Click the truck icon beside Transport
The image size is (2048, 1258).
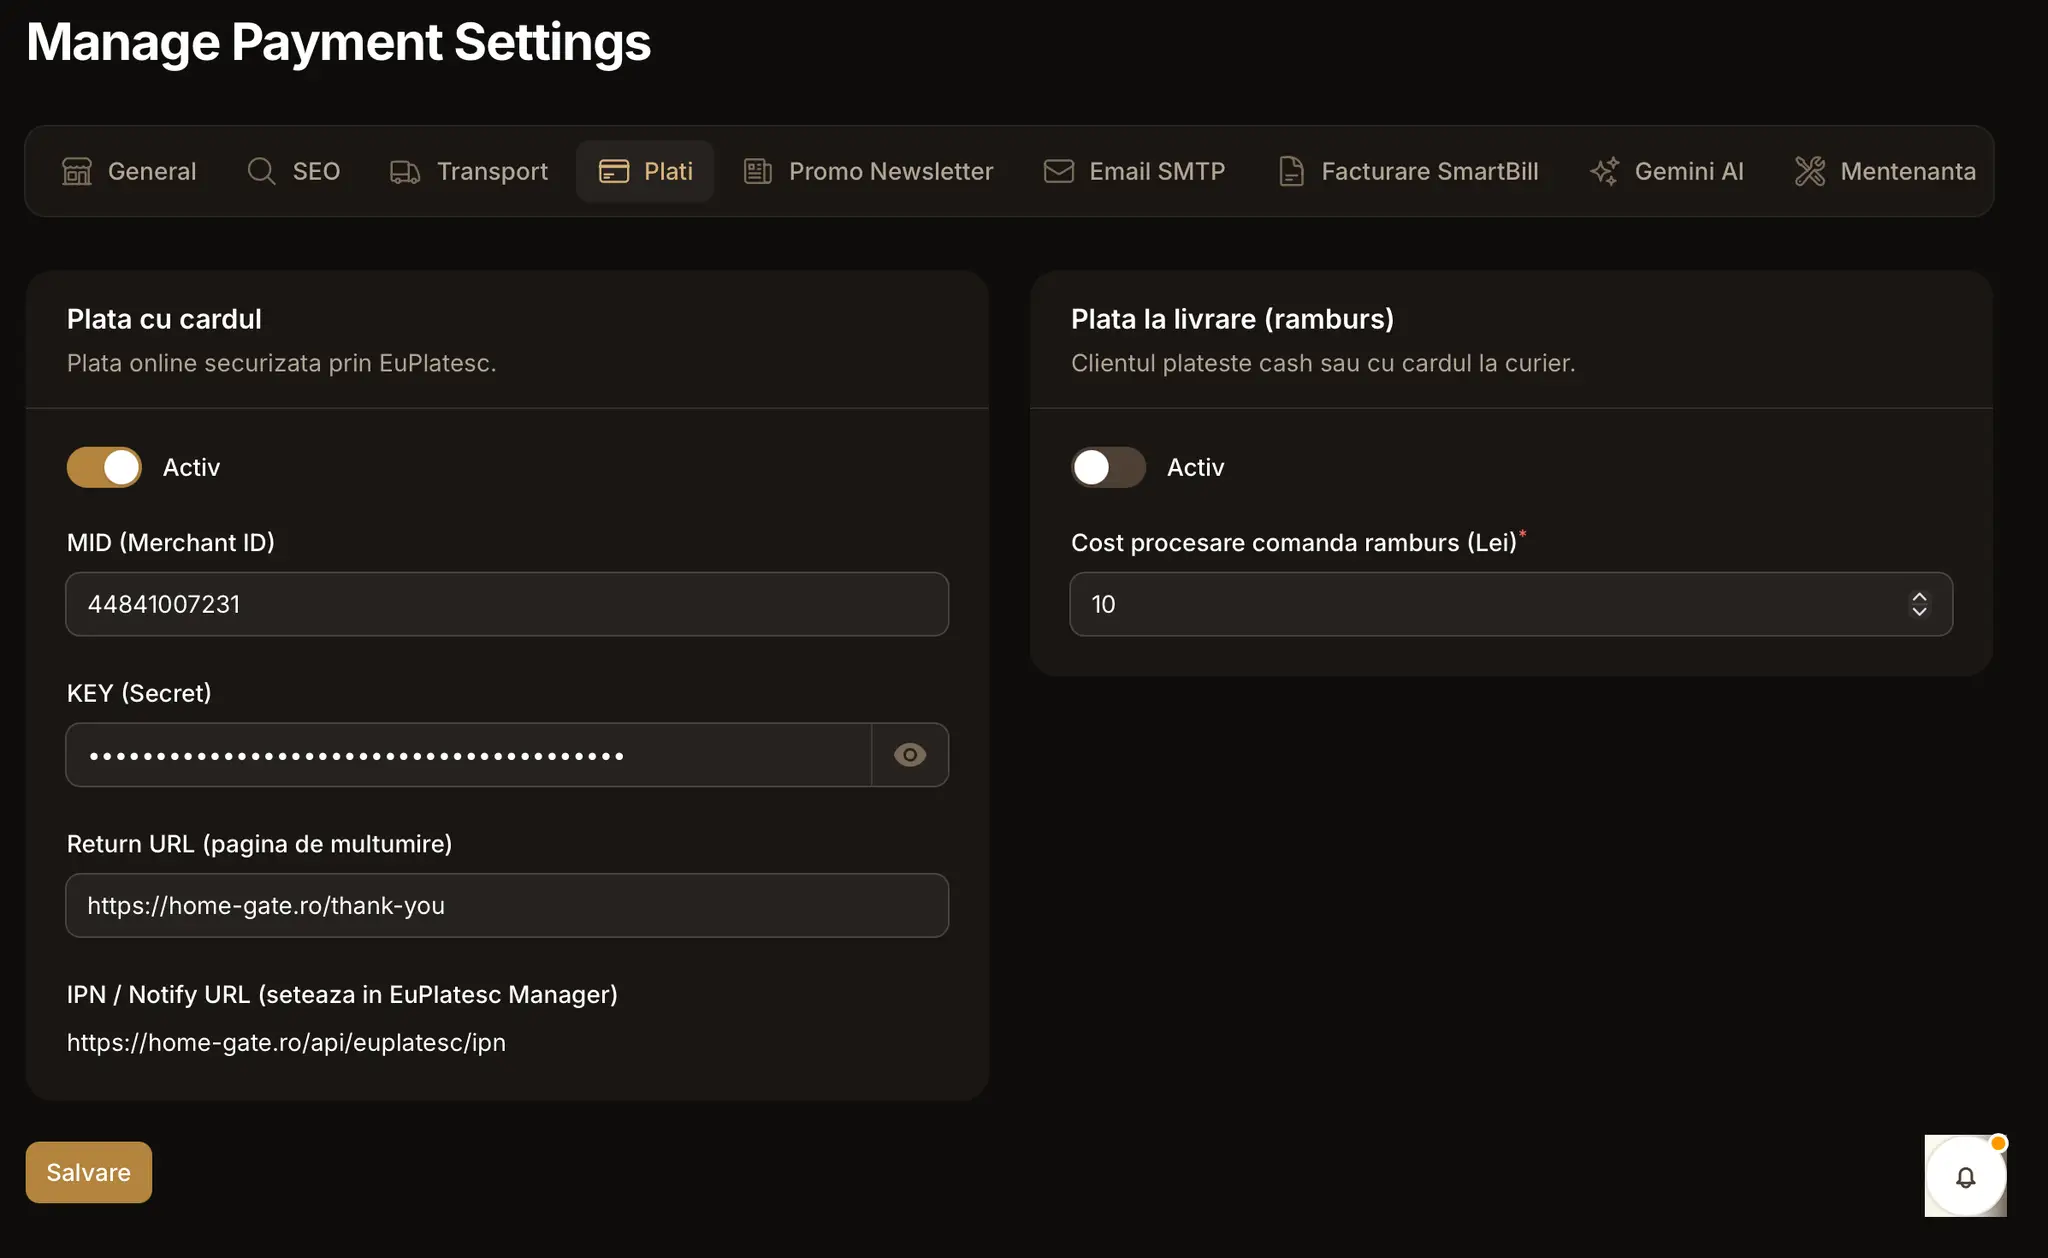coord(405,172)
